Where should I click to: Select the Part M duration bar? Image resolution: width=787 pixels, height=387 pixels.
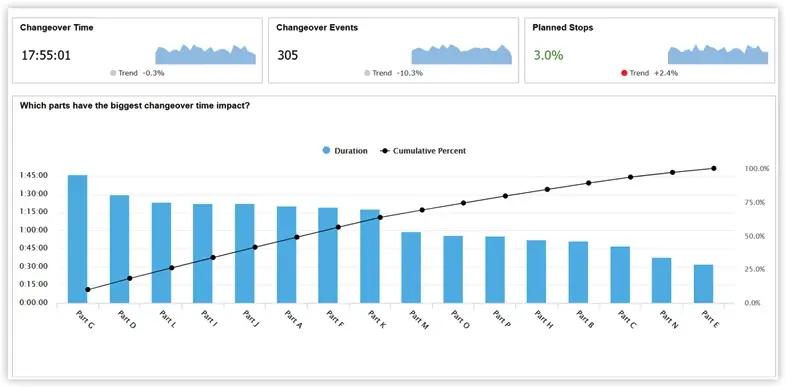[x=411, y=268]
